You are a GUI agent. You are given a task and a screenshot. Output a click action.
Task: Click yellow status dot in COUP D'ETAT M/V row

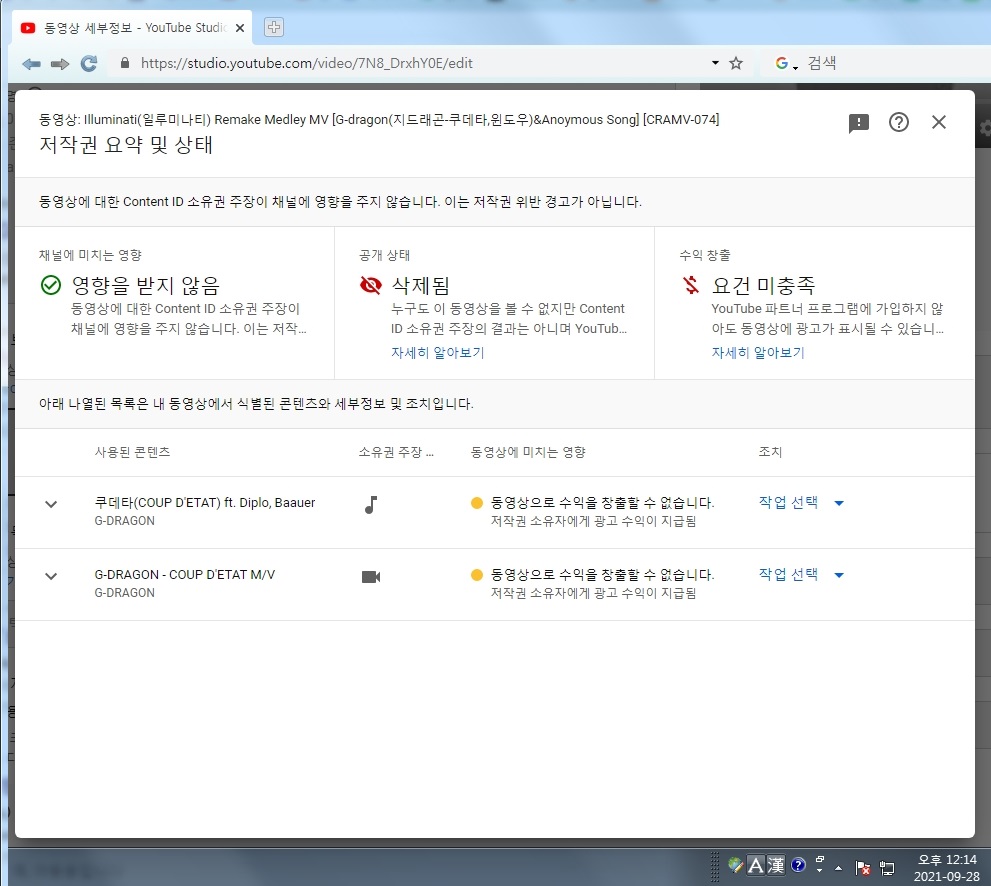click(477, 575)
